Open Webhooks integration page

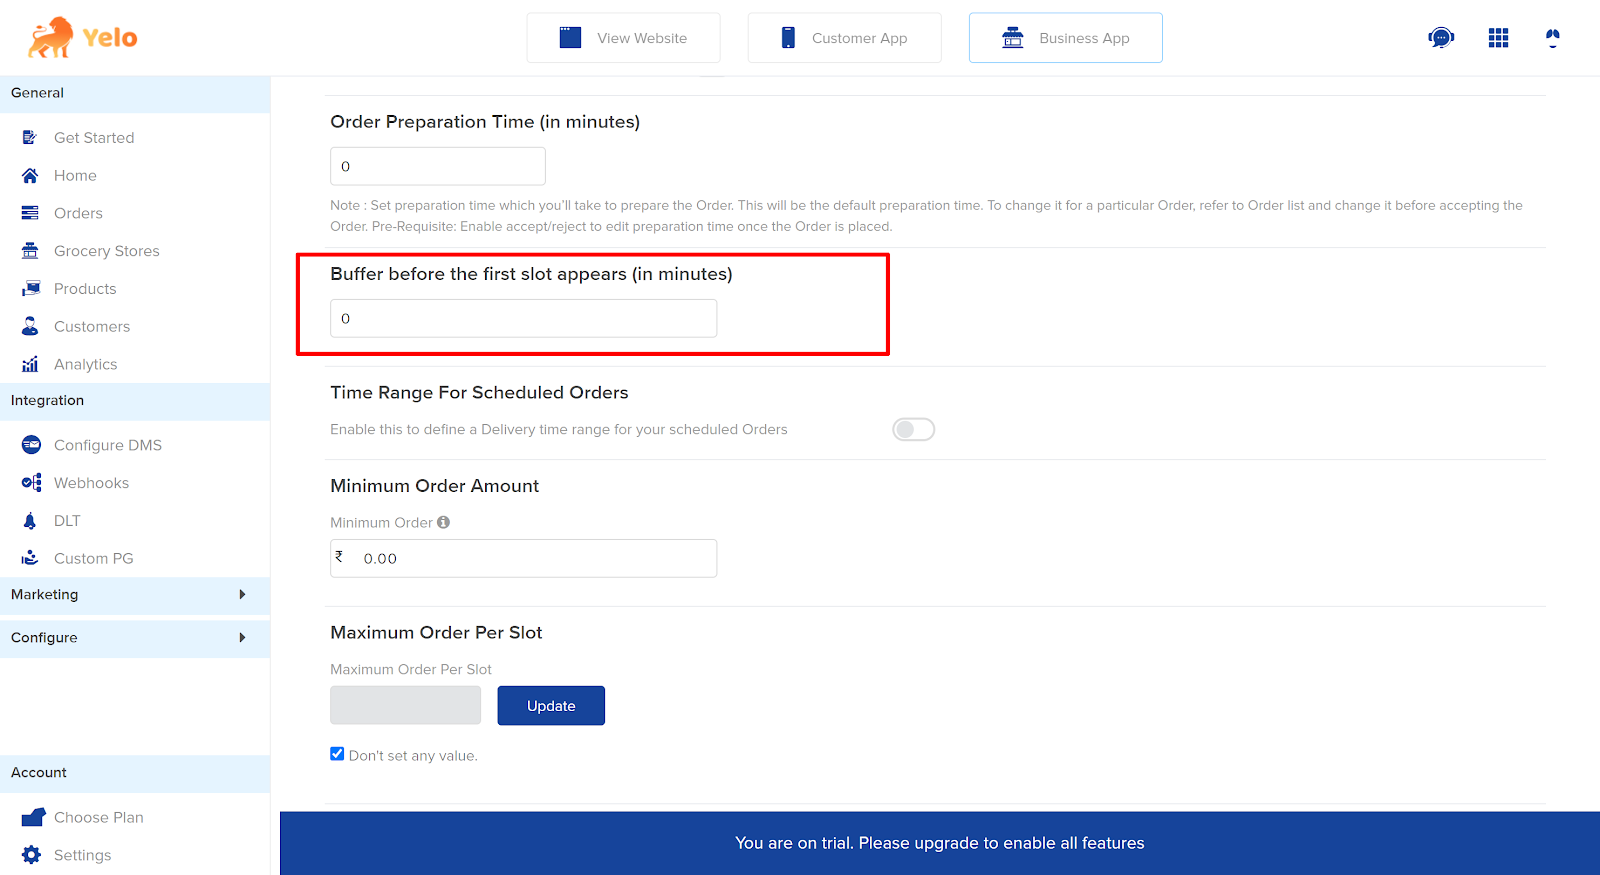click(91, 483)
